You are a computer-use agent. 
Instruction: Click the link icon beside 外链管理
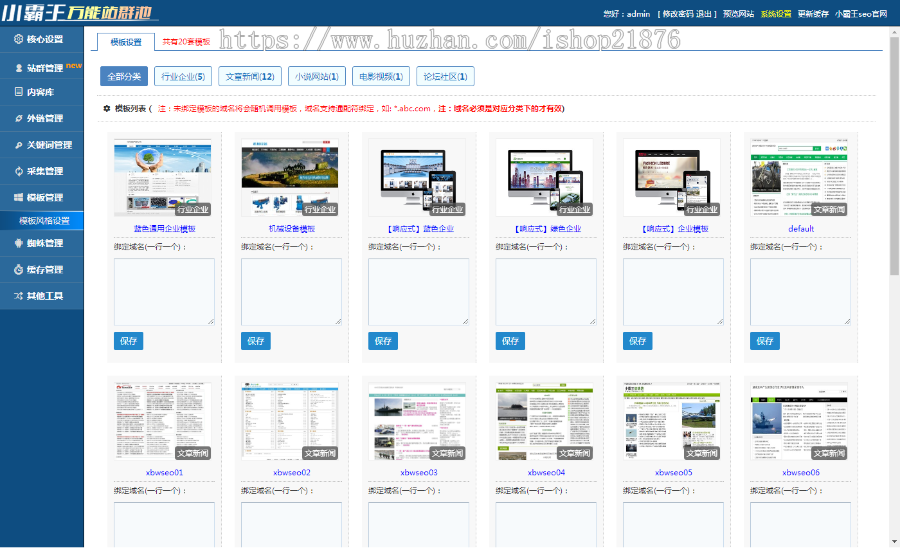tap(18, 118)
